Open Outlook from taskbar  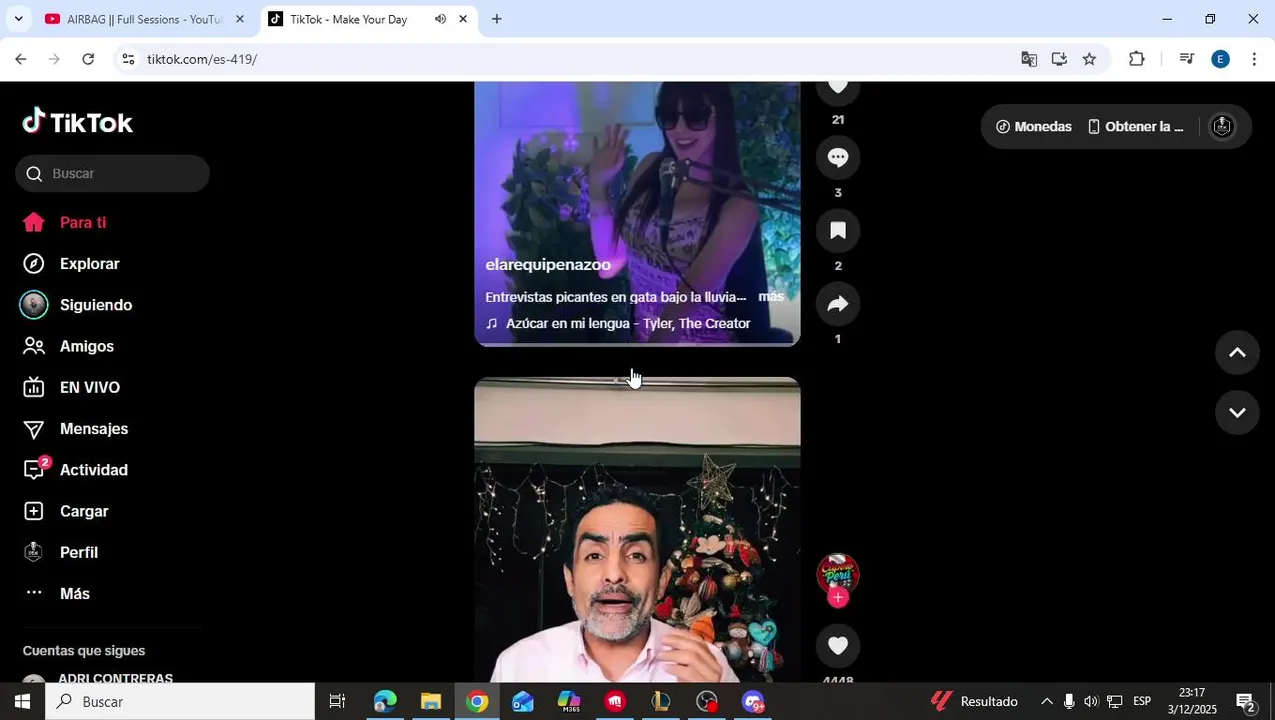523,702
